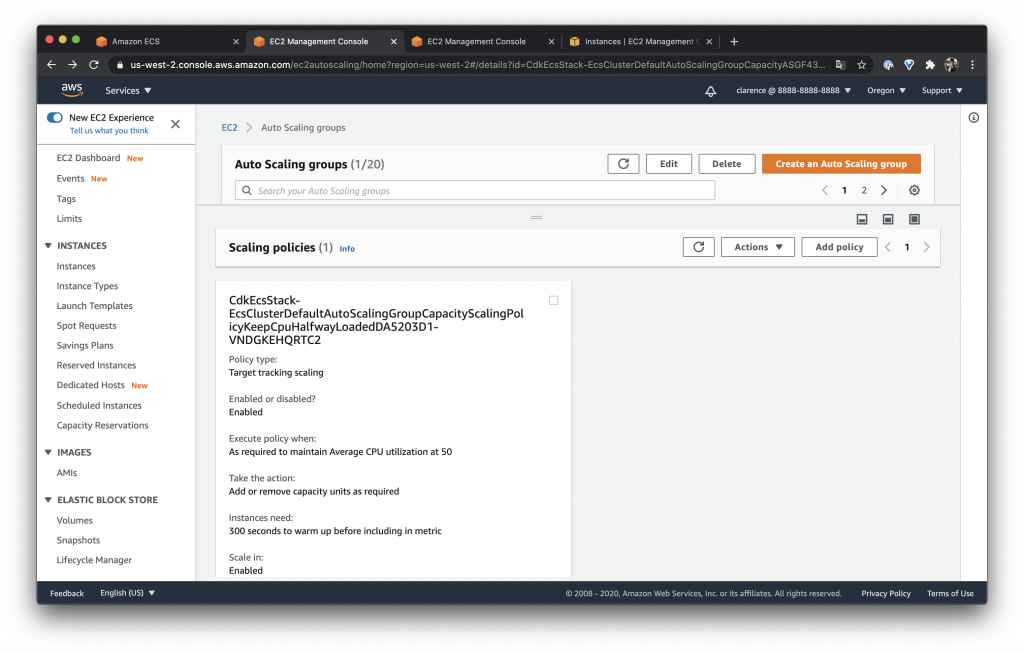Open the clarence account dropdown
The height and width of the screenshot is (653, 1024).
(x=793, y=91)
